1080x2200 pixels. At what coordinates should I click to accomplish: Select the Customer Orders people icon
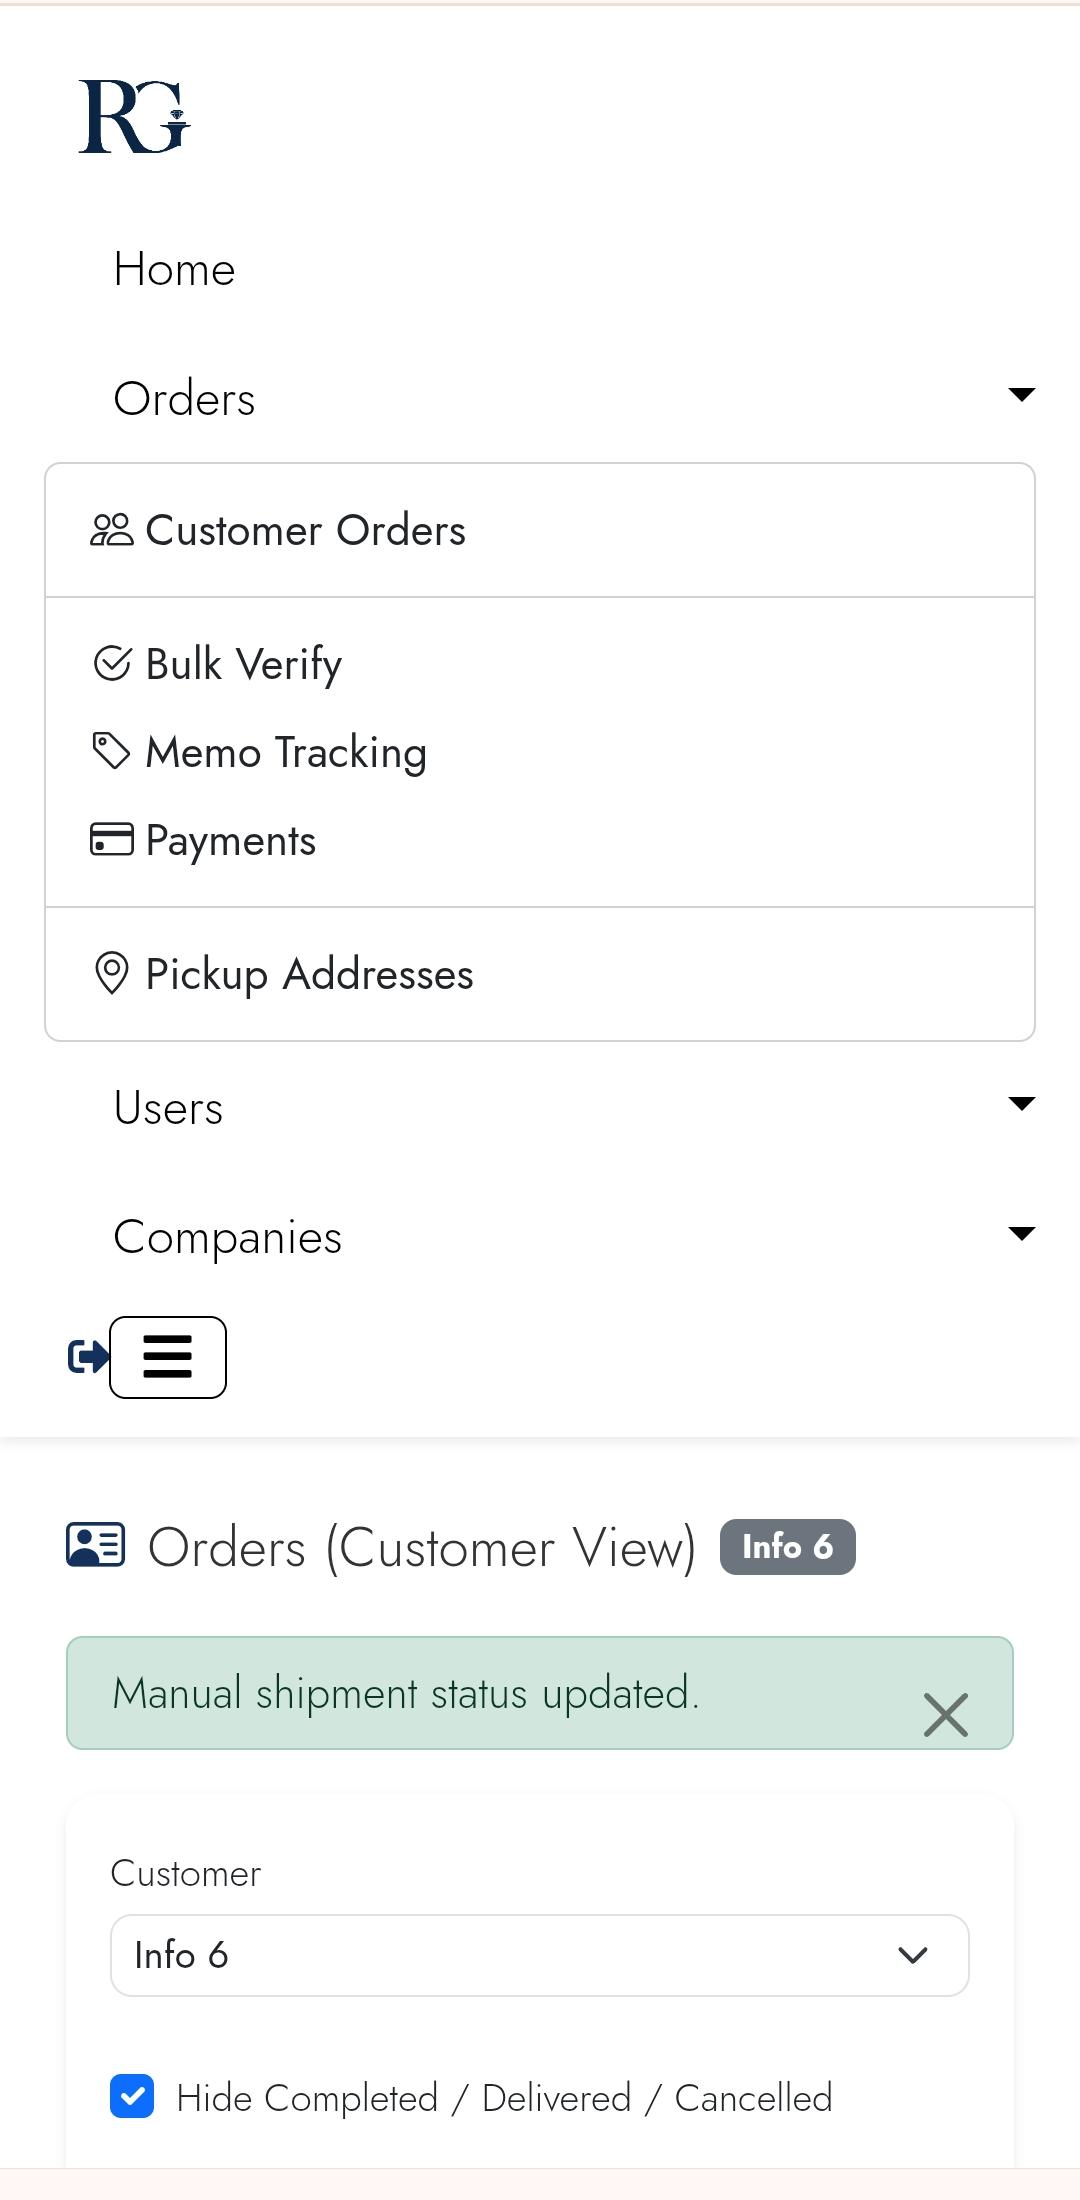113,530
